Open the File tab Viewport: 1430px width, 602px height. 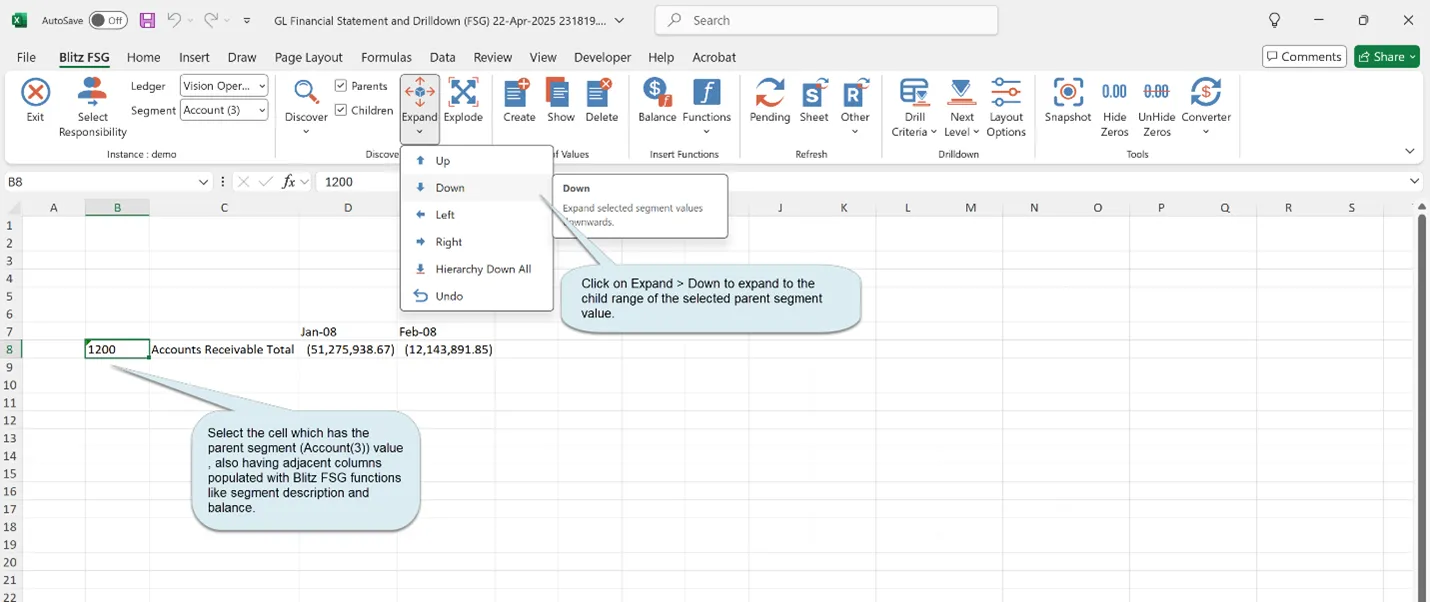26,57
